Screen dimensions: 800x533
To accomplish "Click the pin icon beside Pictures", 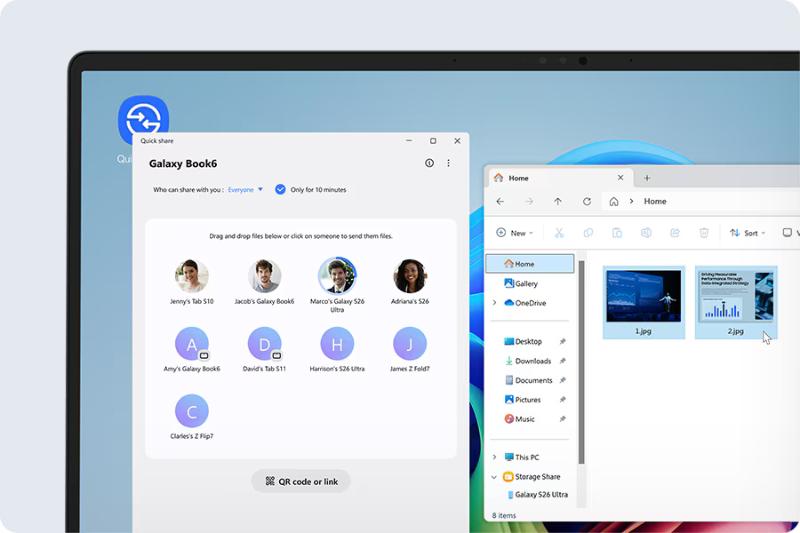I will tap(562, 399).
